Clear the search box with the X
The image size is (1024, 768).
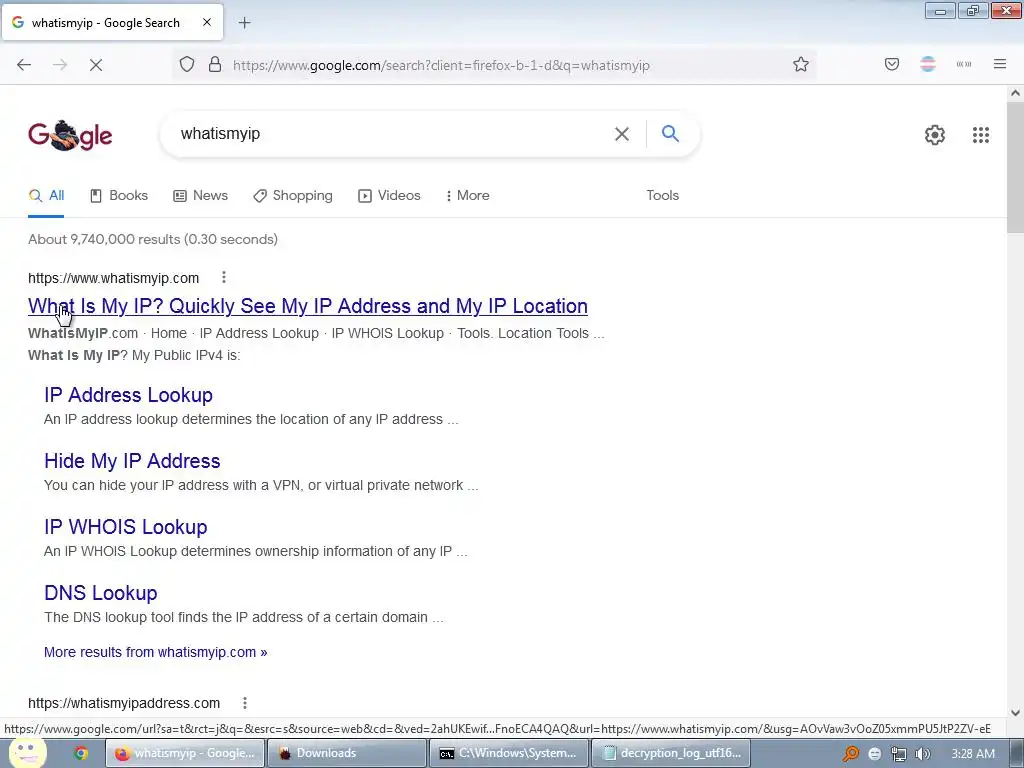[x=622, y=134]
